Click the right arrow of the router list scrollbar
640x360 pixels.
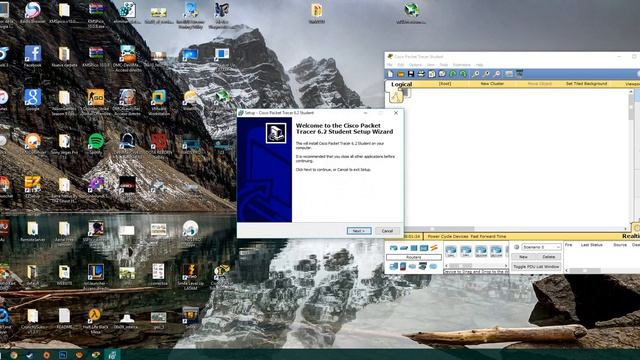pyautogui.click(x=506, y=265)
